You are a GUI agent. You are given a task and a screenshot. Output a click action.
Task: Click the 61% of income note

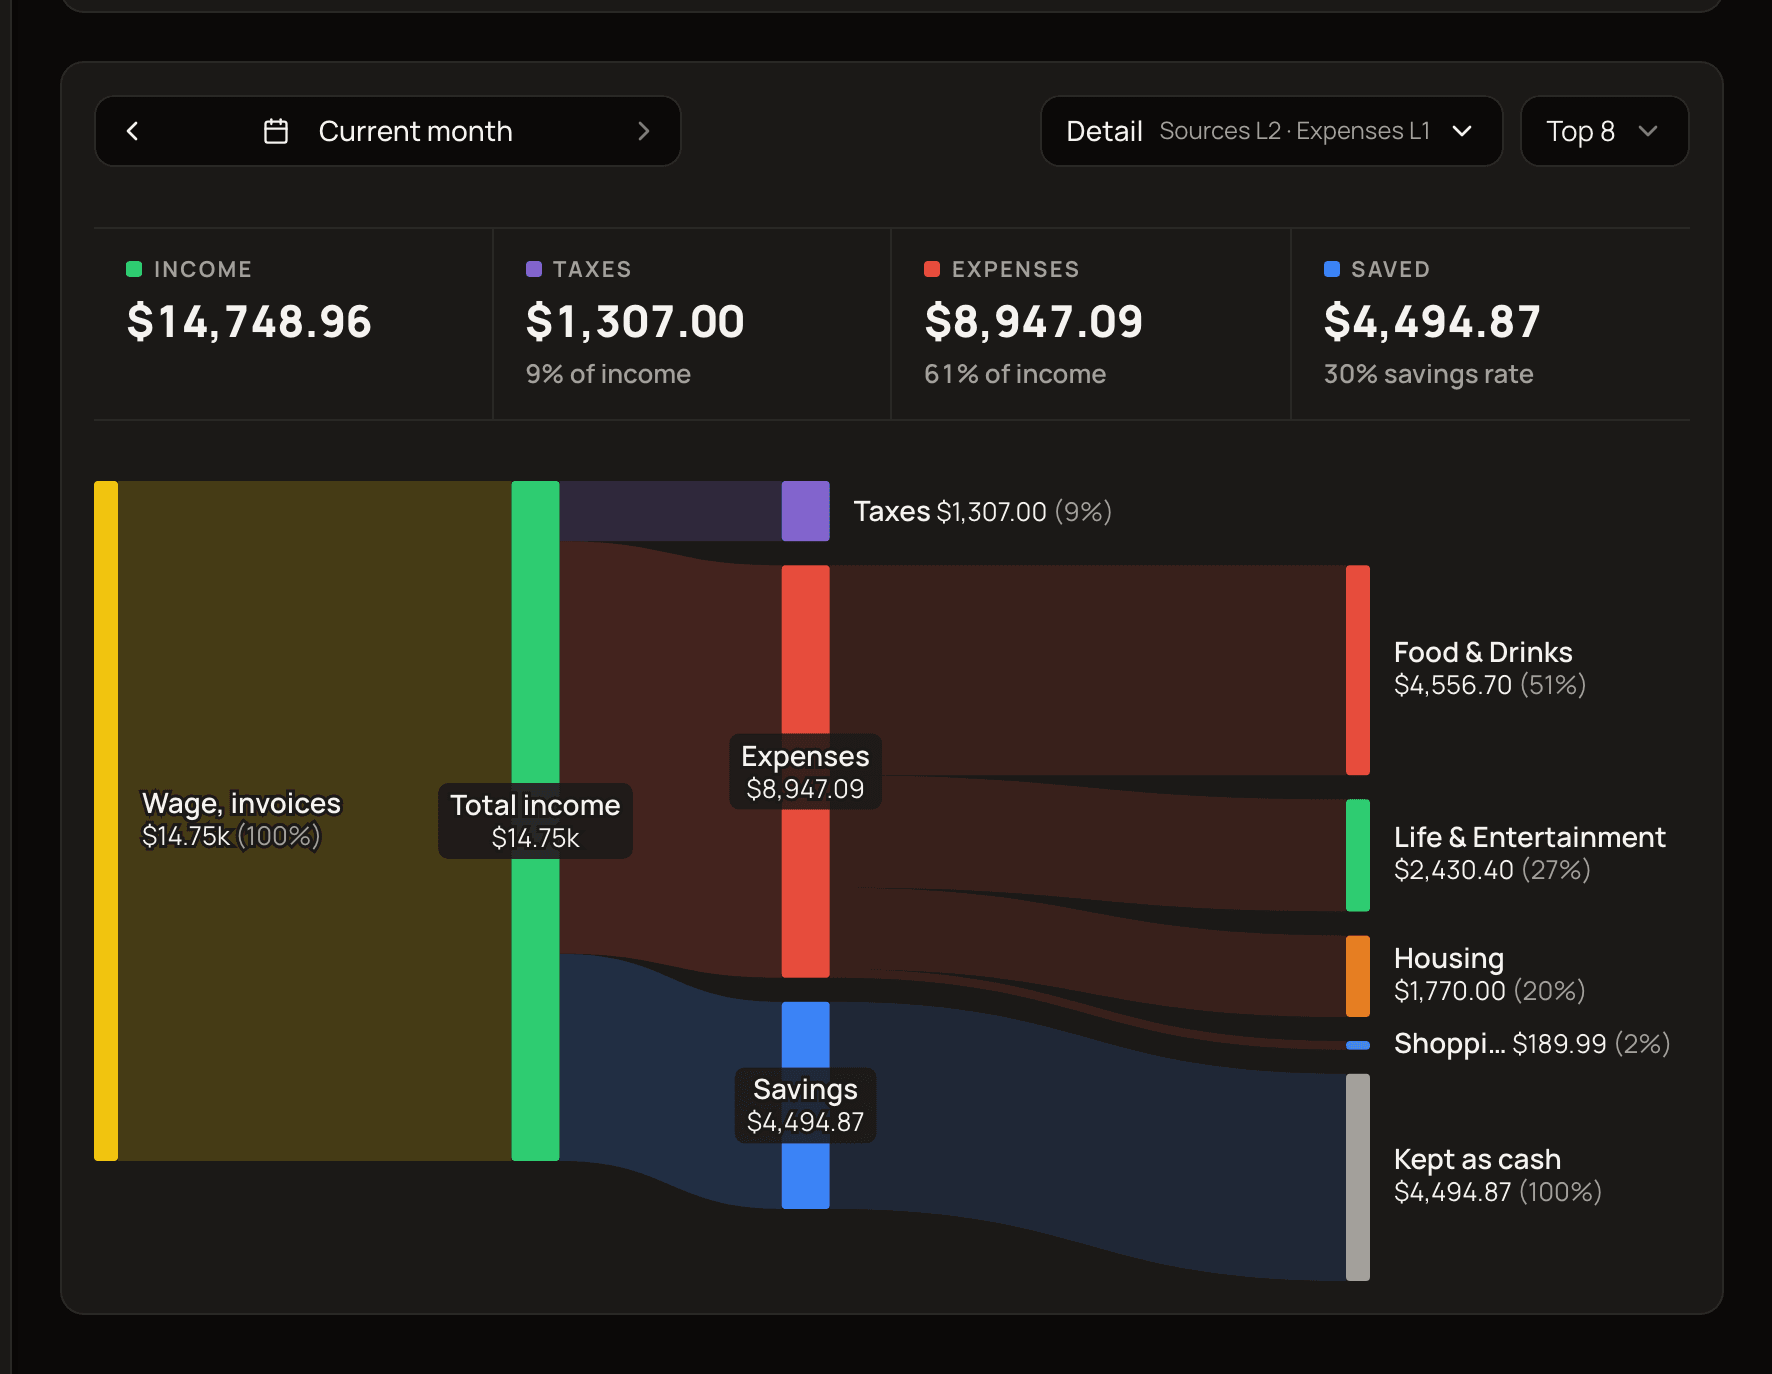click(x=1015, y=374)
